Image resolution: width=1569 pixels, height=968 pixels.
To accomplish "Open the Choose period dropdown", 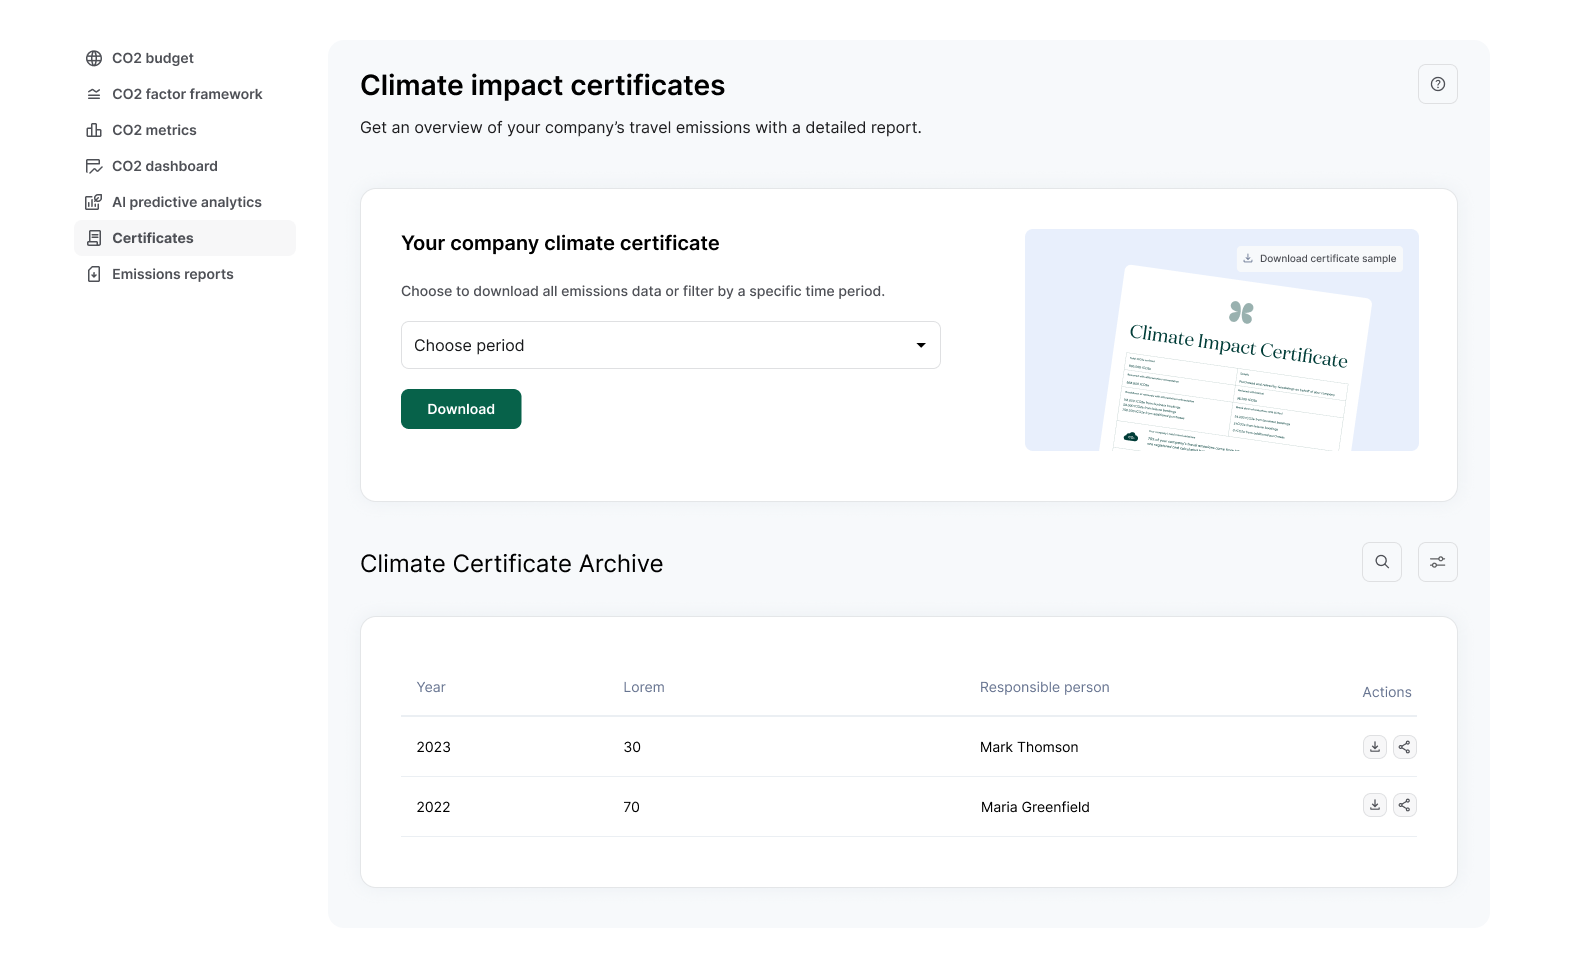I will tap(670, 345).
